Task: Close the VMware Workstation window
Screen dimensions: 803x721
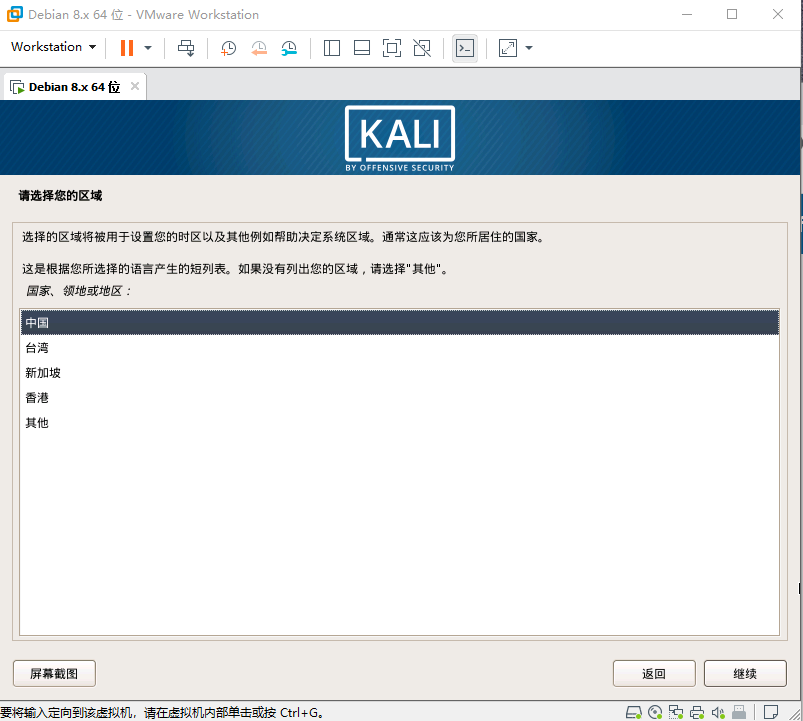Action: pos(777,14)
